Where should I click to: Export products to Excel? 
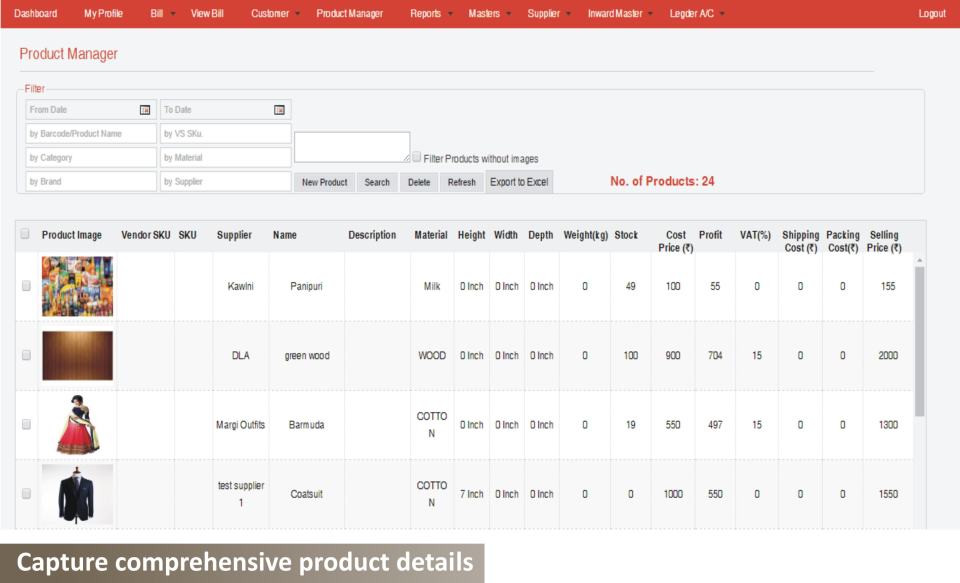520,182
